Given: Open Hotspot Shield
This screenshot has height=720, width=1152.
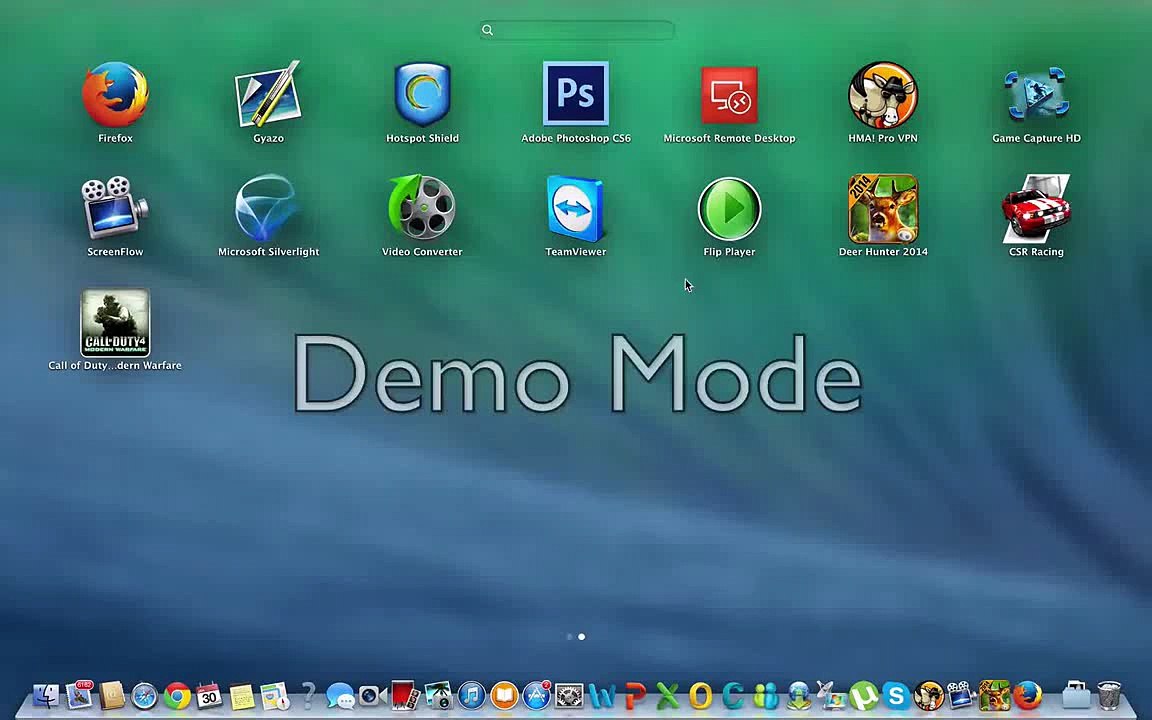Looking at the screenshot, I should click(422, 95).
